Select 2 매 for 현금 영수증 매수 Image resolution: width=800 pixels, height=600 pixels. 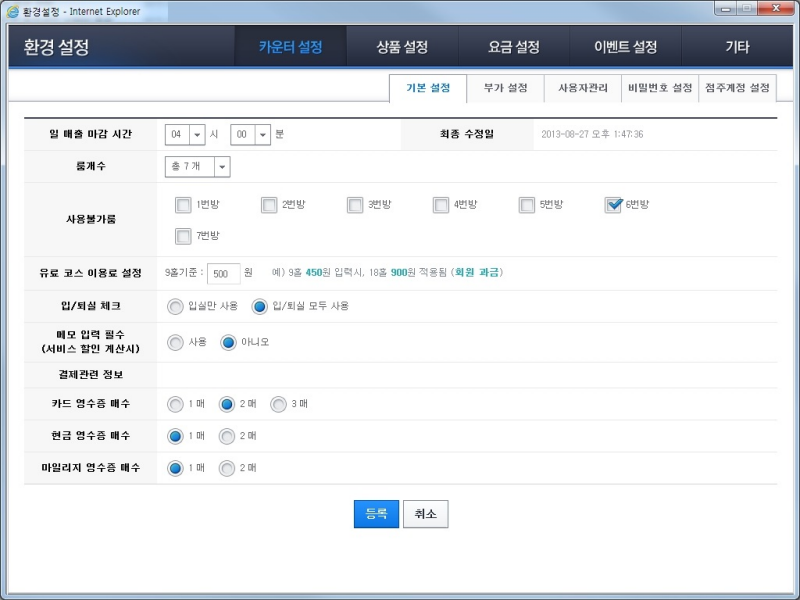click(225, 436)
